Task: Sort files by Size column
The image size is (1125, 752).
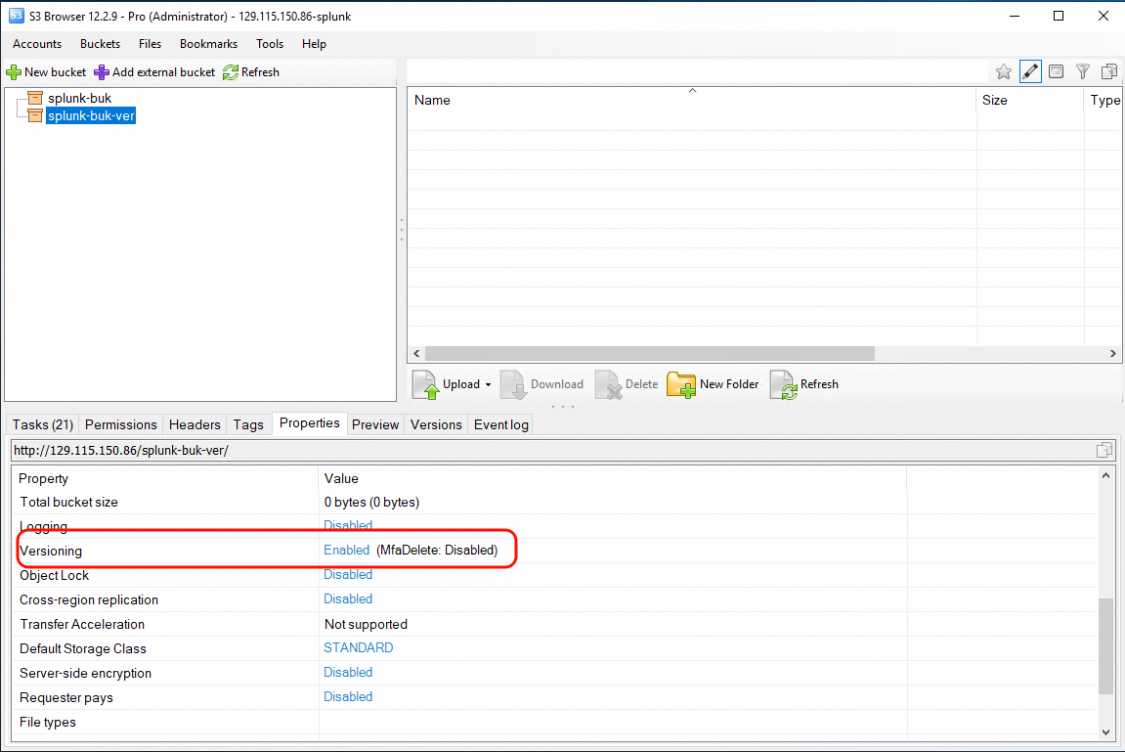Action: (x=1030, y=100)
